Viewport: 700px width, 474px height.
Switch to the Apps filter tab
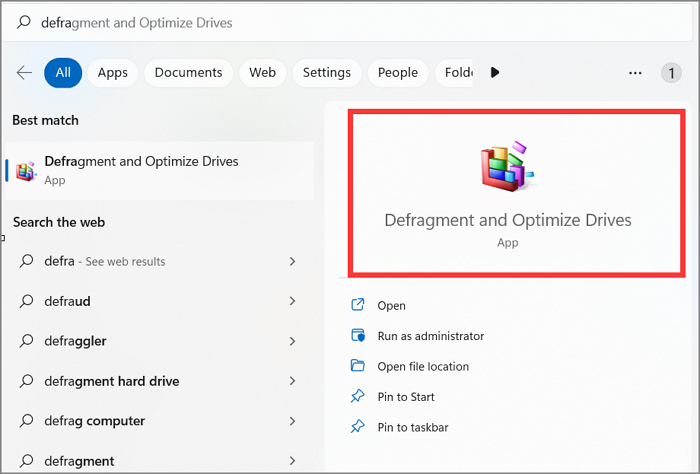pos(113,72)
